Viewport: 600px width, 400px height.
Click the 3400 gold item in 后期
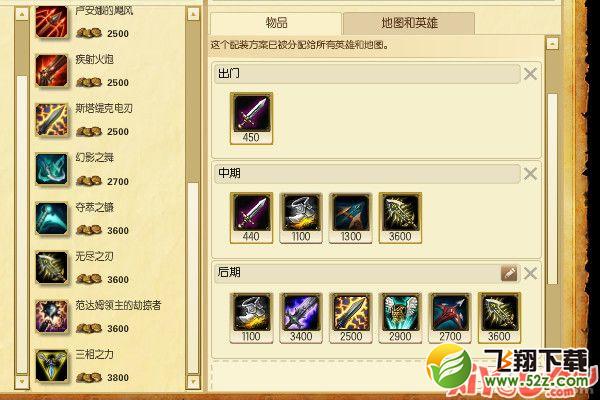point(301,318)
